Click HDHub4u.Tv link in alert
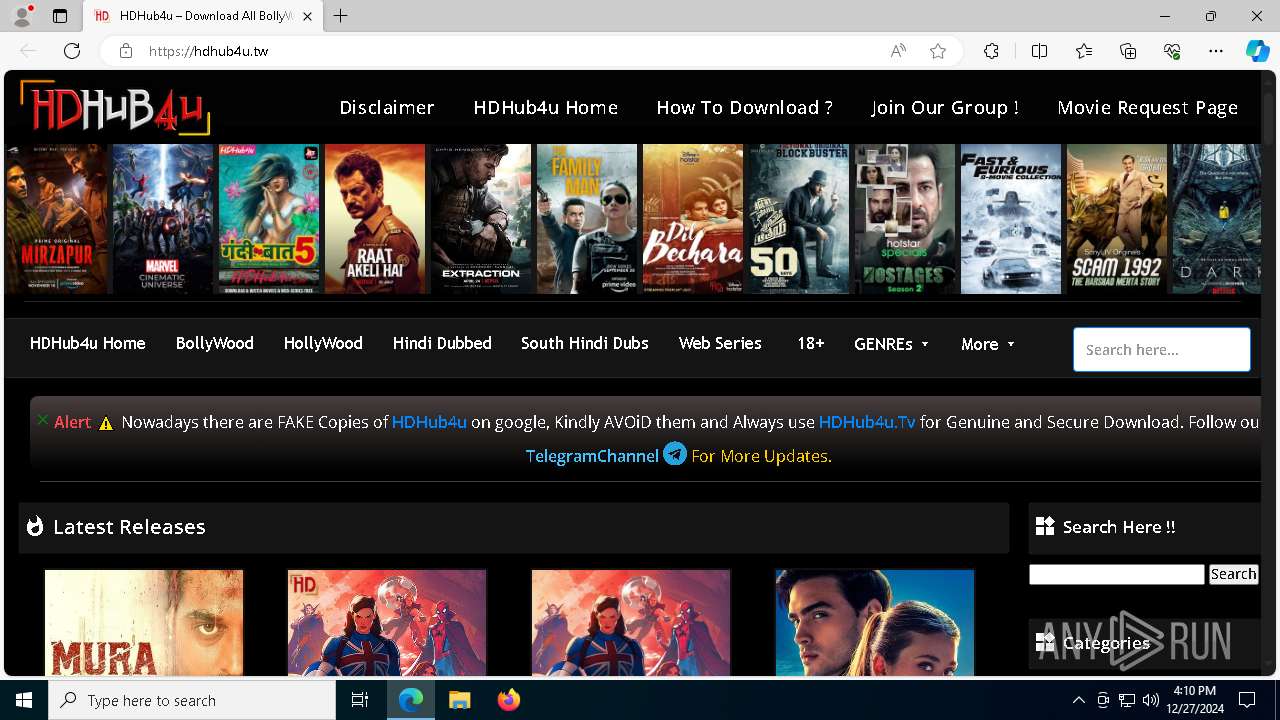This screenshot has width=1280, height=720. [867, 422]
